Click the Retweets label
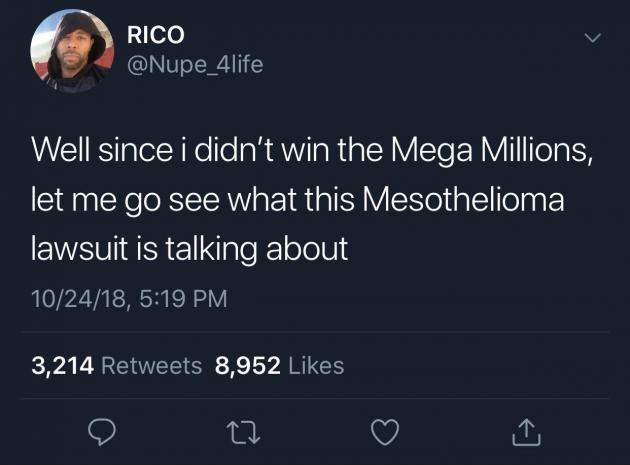The image size is (630, 465). coord(152,366)
